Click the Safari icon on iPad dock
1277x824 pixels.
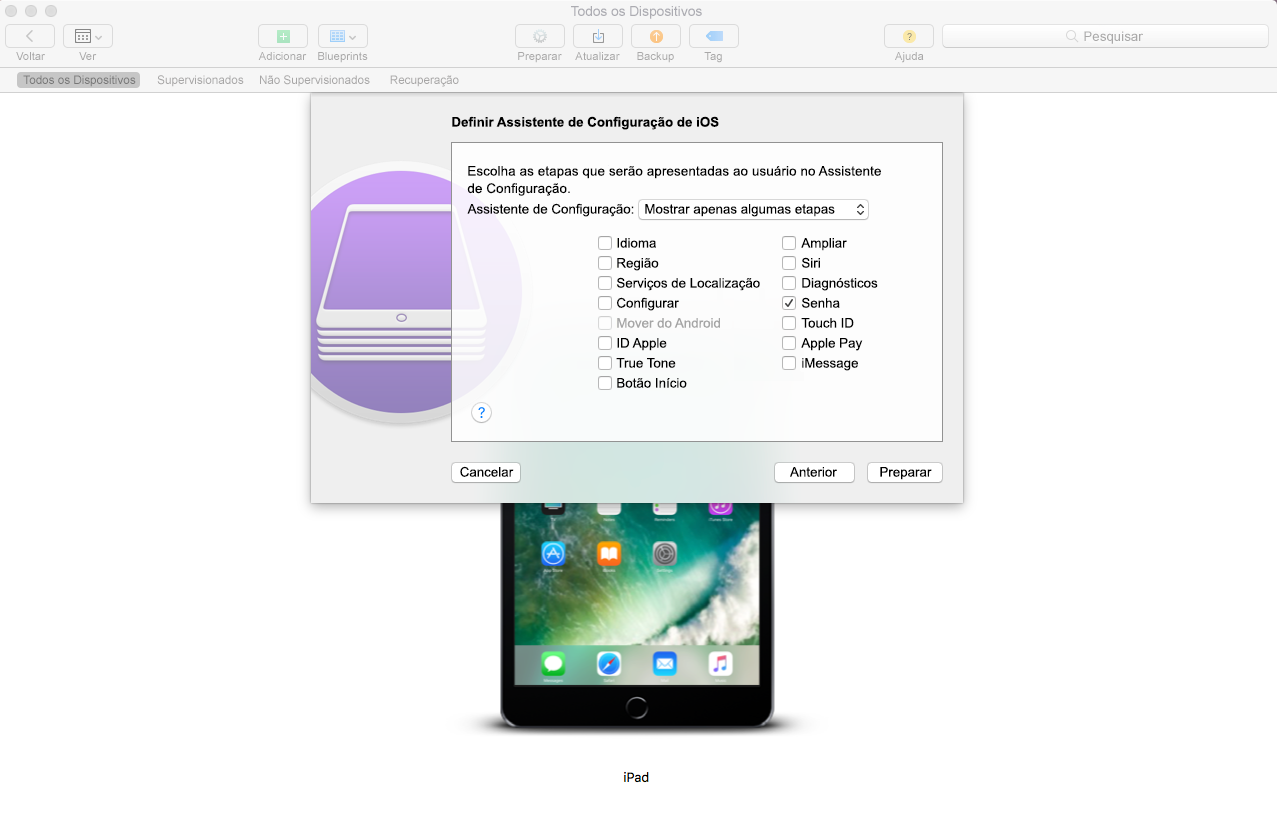pyautogui.click(x=609, y=663)
